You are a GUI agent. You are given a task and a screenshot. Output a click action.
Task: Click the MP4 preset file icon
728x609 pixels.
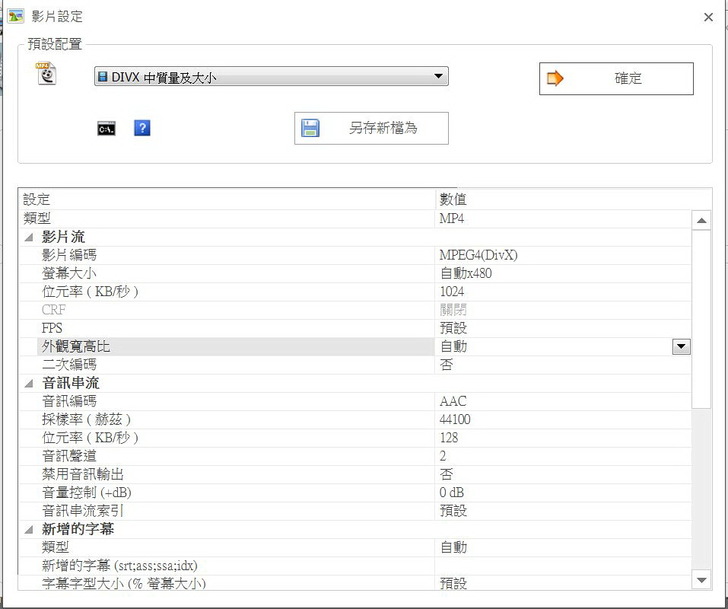click(47, 73)
